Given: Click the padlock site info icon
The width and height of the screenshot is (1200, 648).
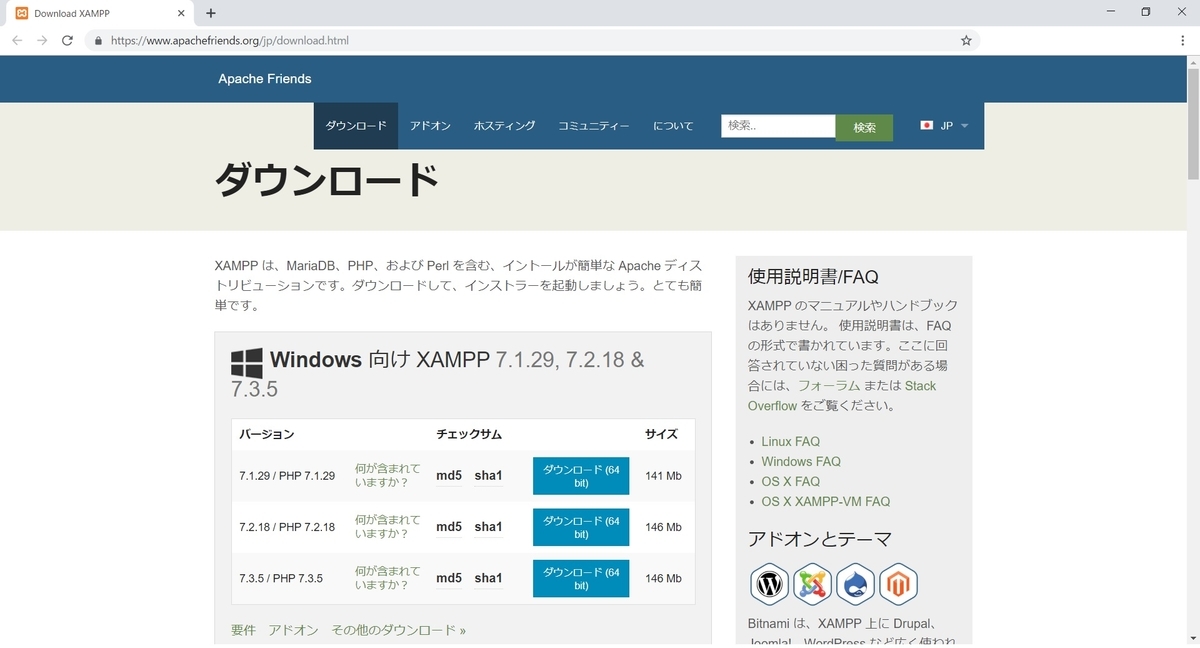Looking at the screenshot, I should [98, 41].
